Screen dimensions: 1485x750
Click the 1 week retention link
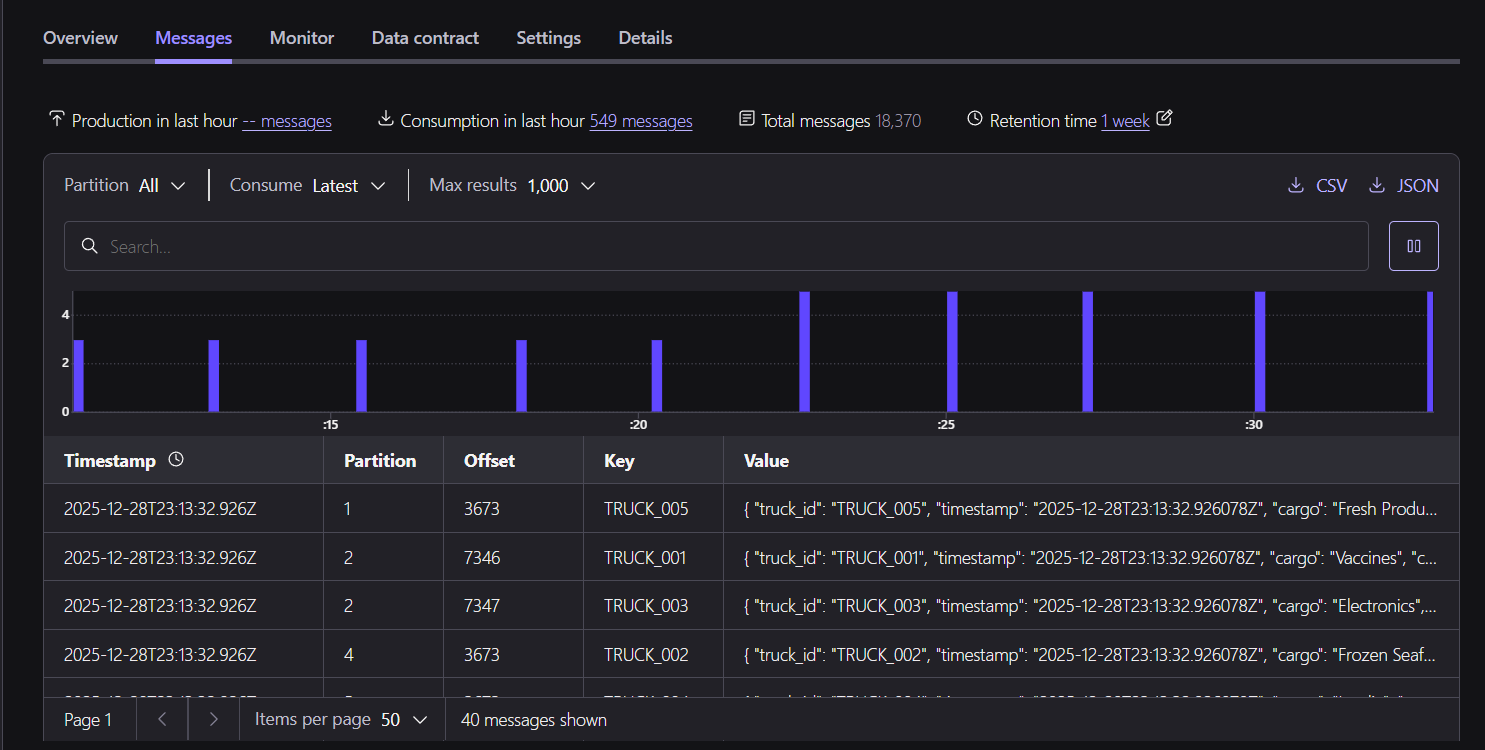tap(1125, 121)
